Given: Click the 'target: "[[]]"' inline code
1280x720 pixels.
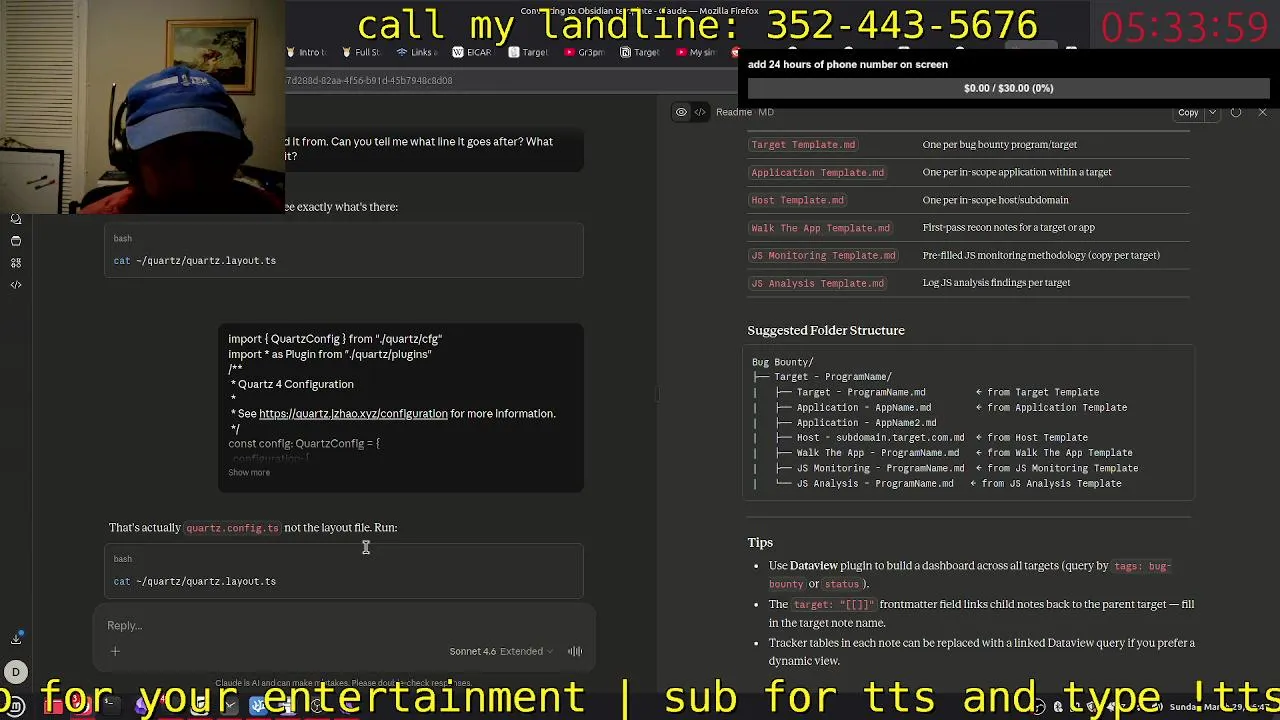Looking at the screenshot, I should (834, 604).
